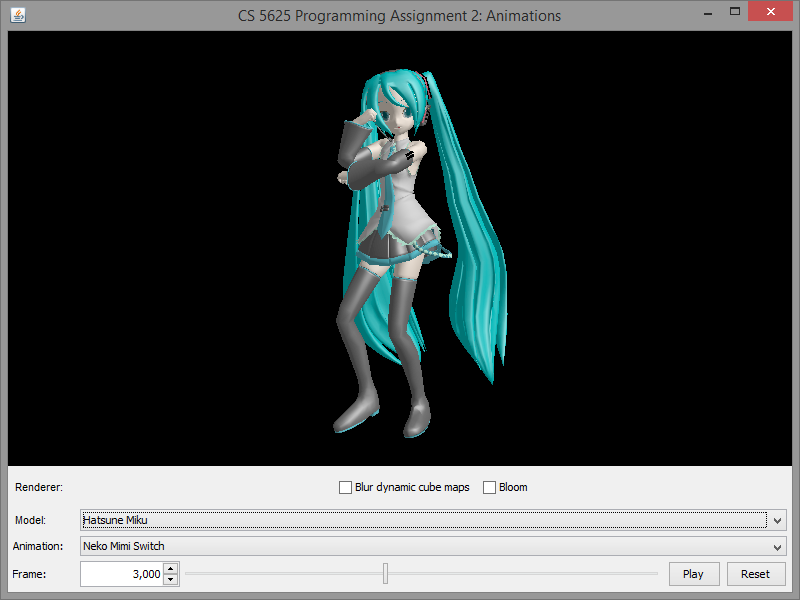This screenshot has width=800, height=600.
Task: Enable Blur dynamic cube maps checkbox
Action: (x=346, y=488)
